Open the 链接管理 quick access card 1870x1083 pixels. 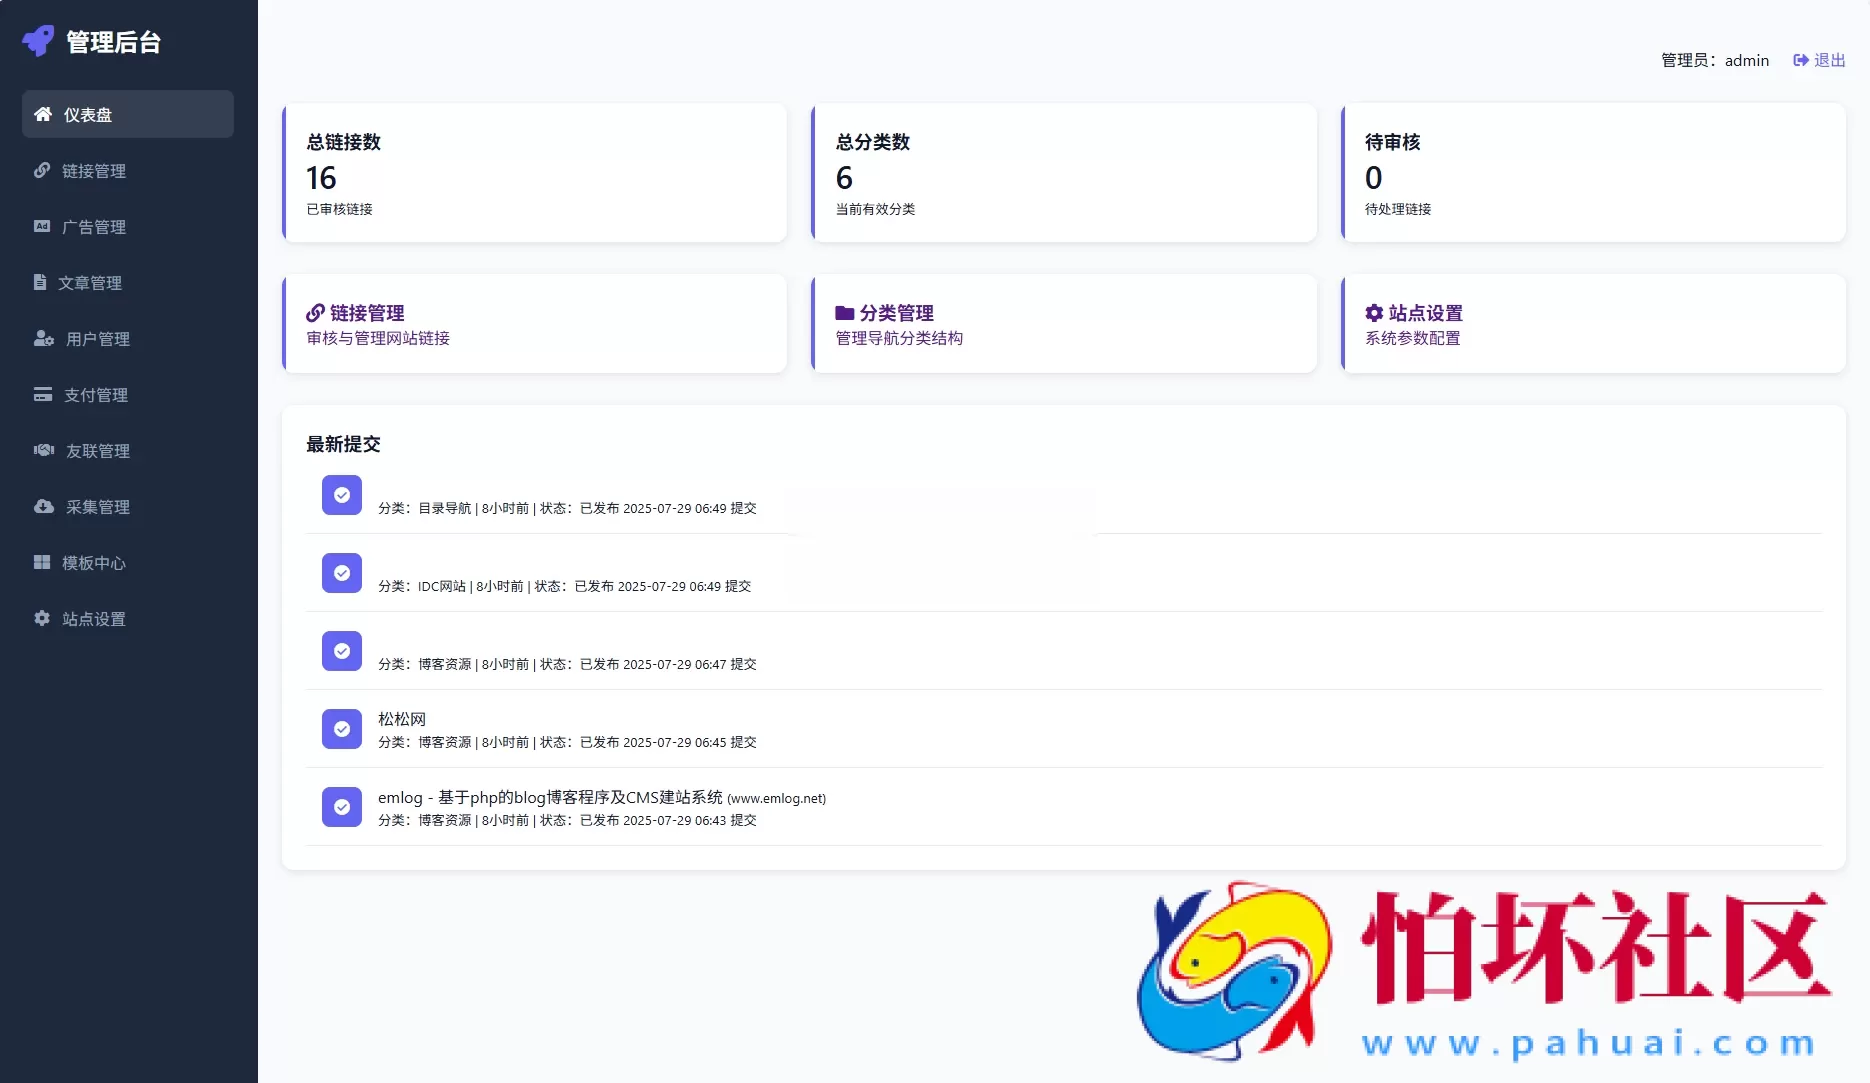534,324
